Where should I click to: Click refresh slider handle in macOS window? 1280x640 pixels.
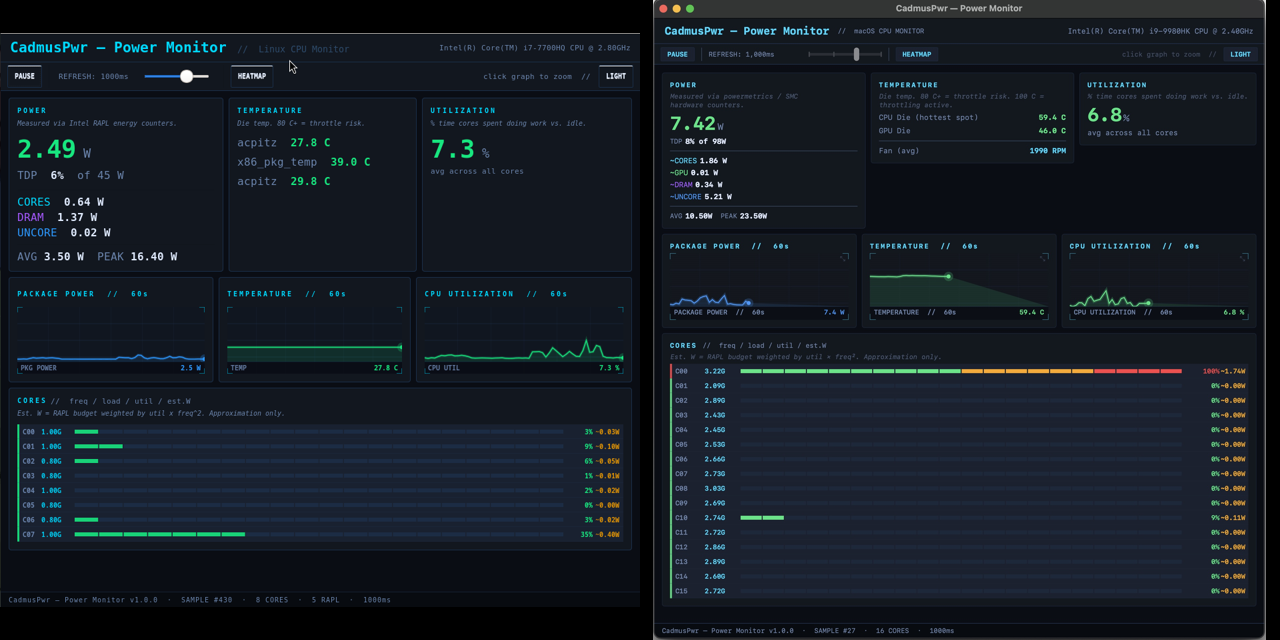pyautogui.click(x=856, y=55)
